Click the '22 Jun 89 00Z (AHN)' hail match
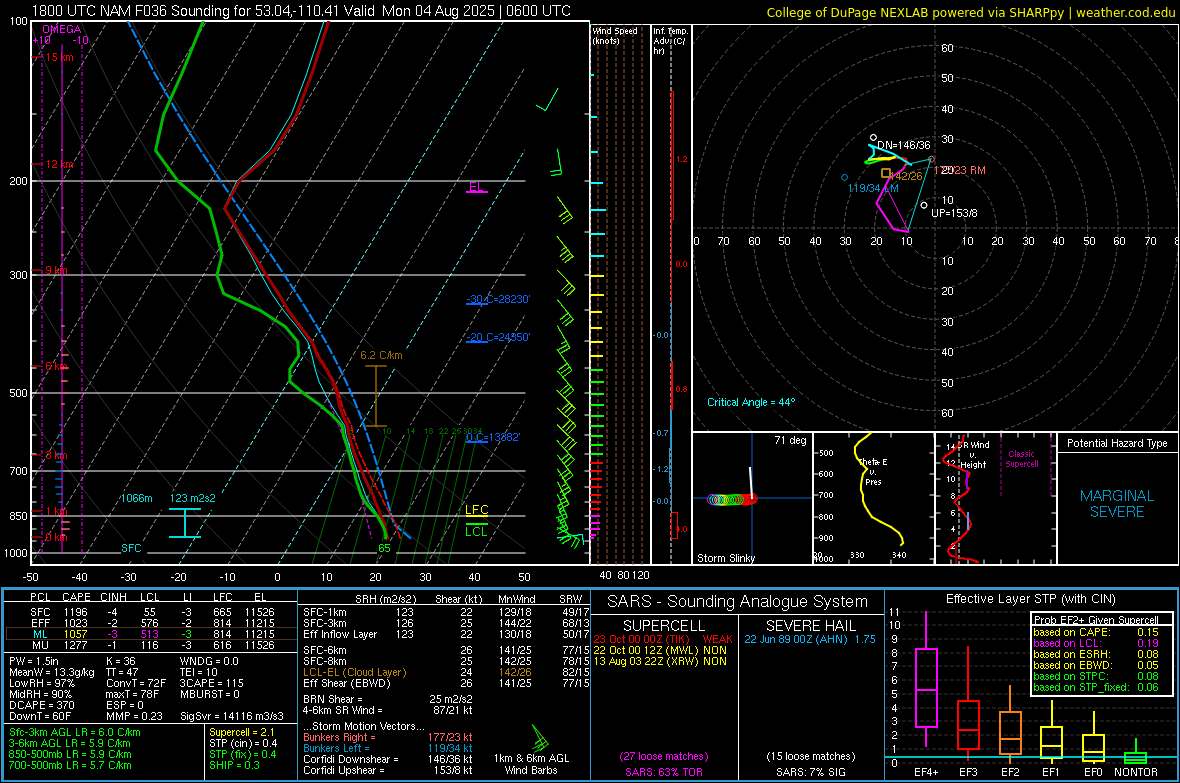 point(810,639)
